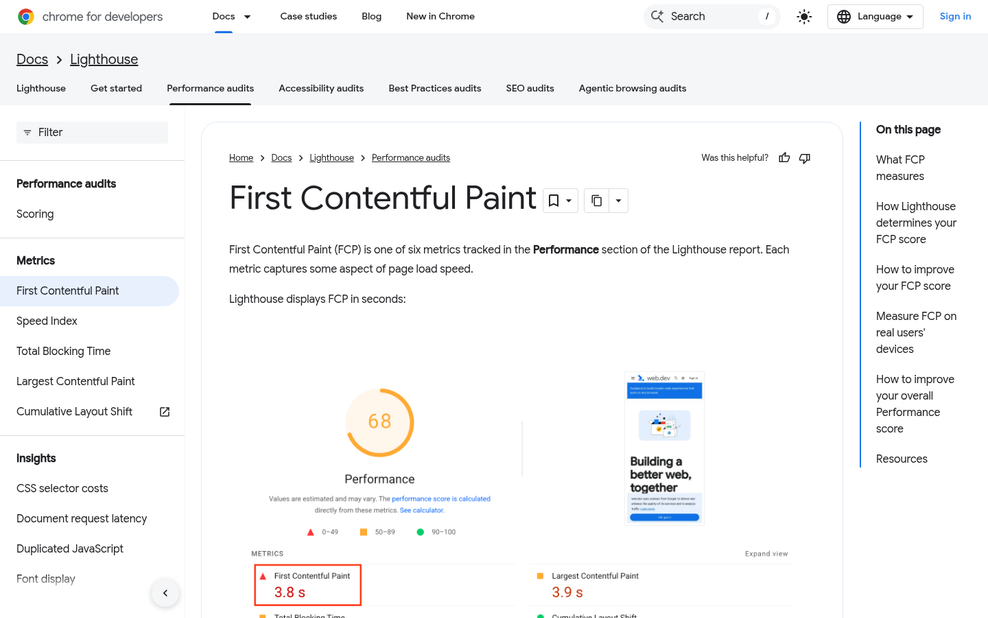Image resolution: width=988 pixels, height=618 pixels.
Task: Open Case studies menu item
Action: [x=308, y=16]
